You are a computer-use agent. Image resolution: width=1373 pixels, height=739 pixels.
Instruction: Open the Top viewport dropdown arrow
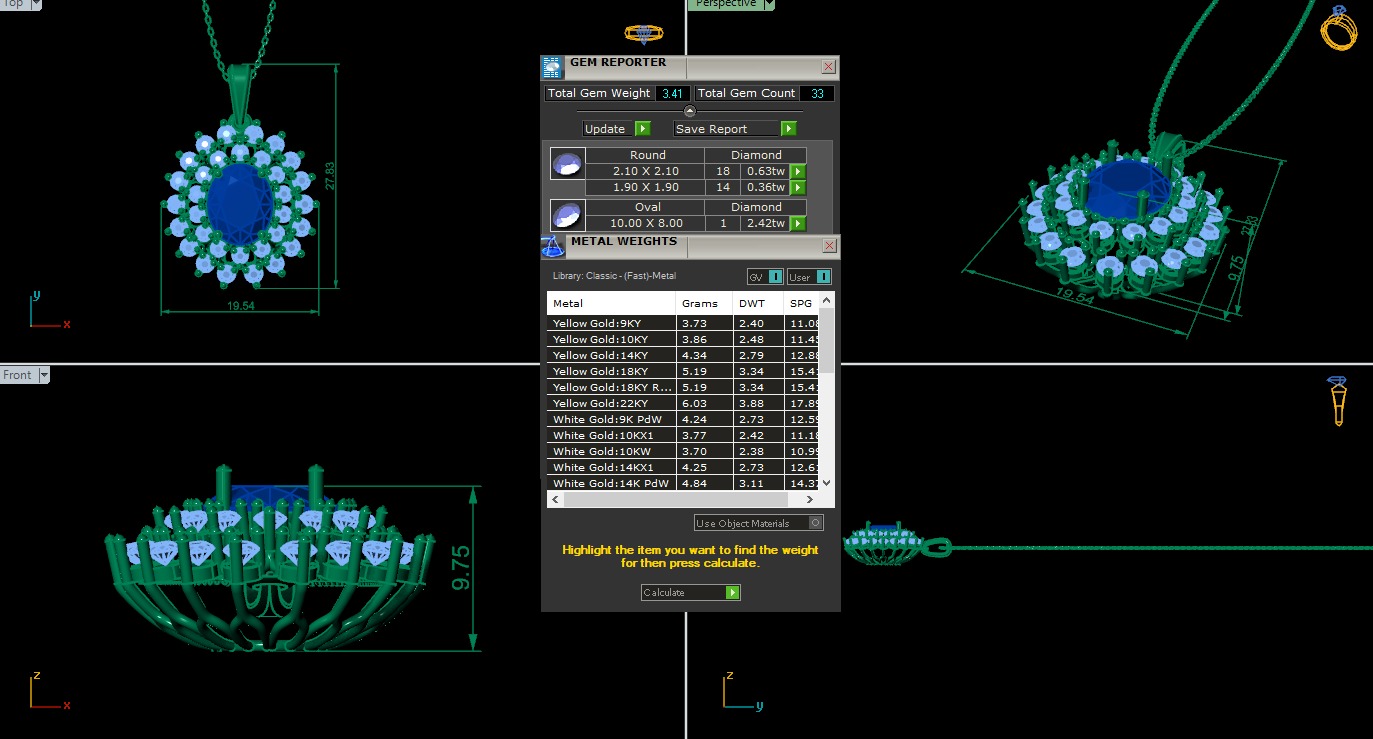pos(36,4)
